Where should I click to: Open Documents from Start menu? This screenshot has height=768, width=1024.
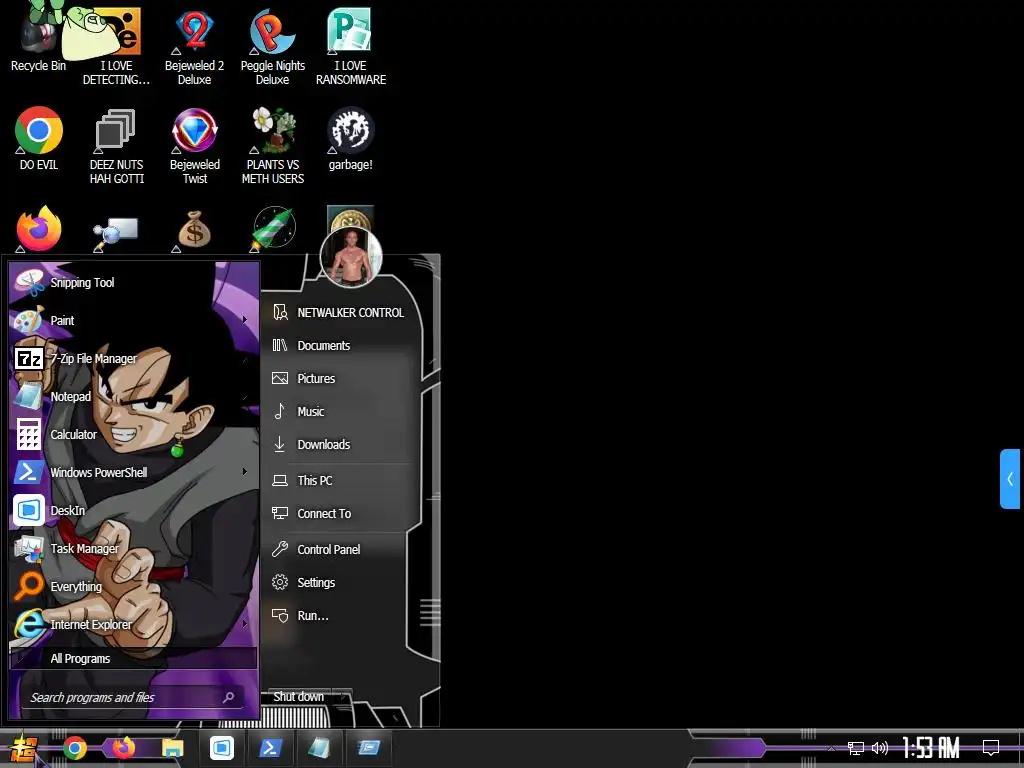pyautogui.click(x=340, y=345)
